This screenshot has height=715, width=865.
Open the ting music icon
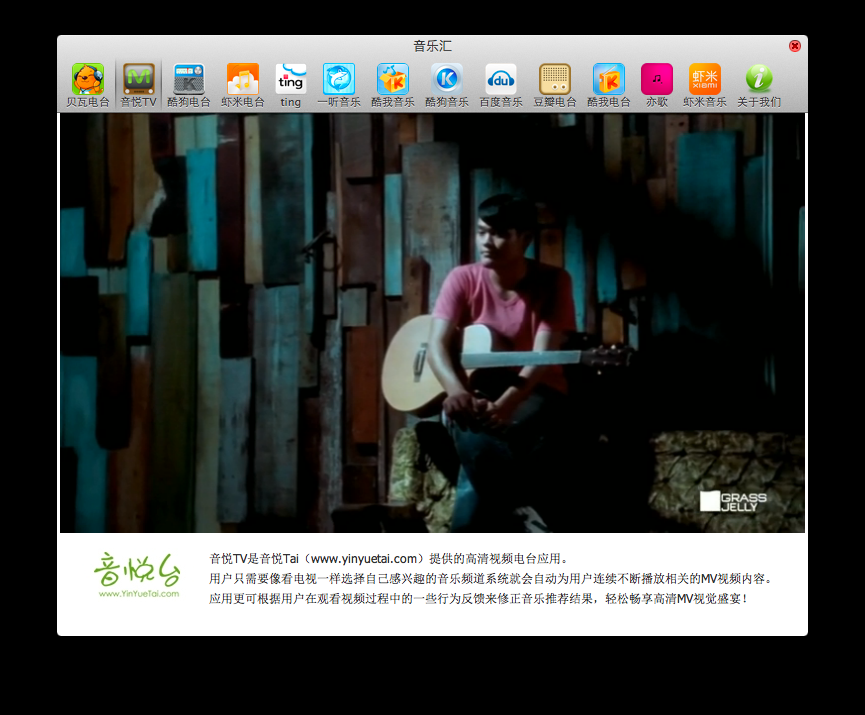[x=291, y=85]
